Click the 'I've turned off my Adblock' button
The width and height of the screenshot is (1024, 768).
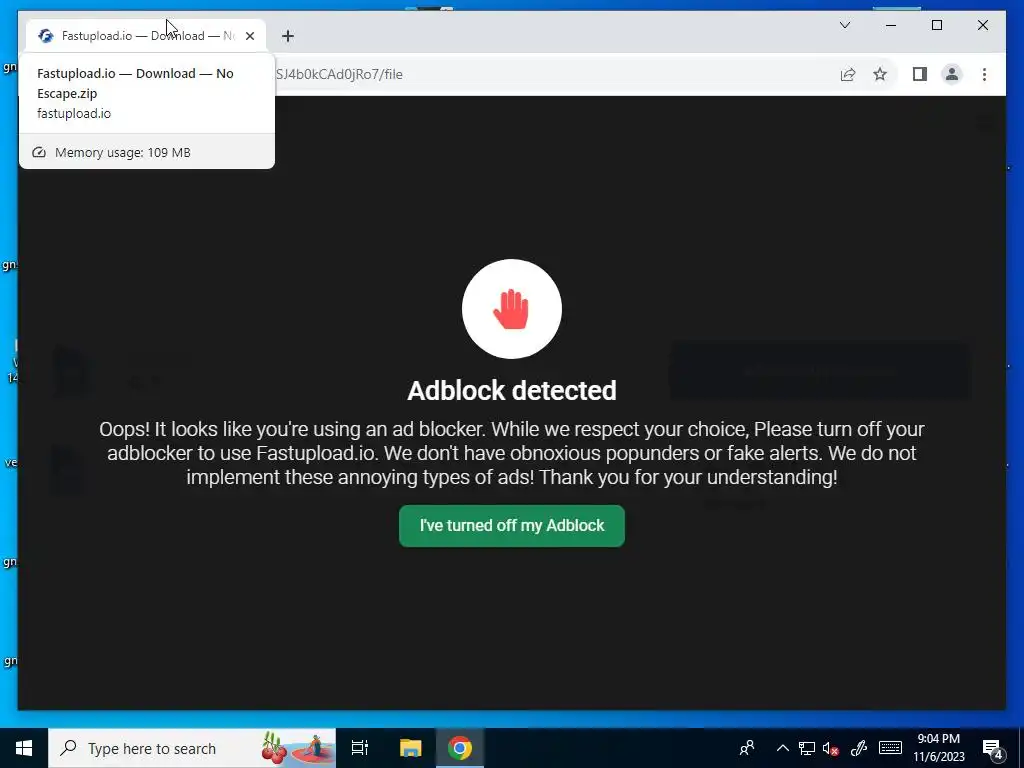pyautogui.click(x=511, y=526)
